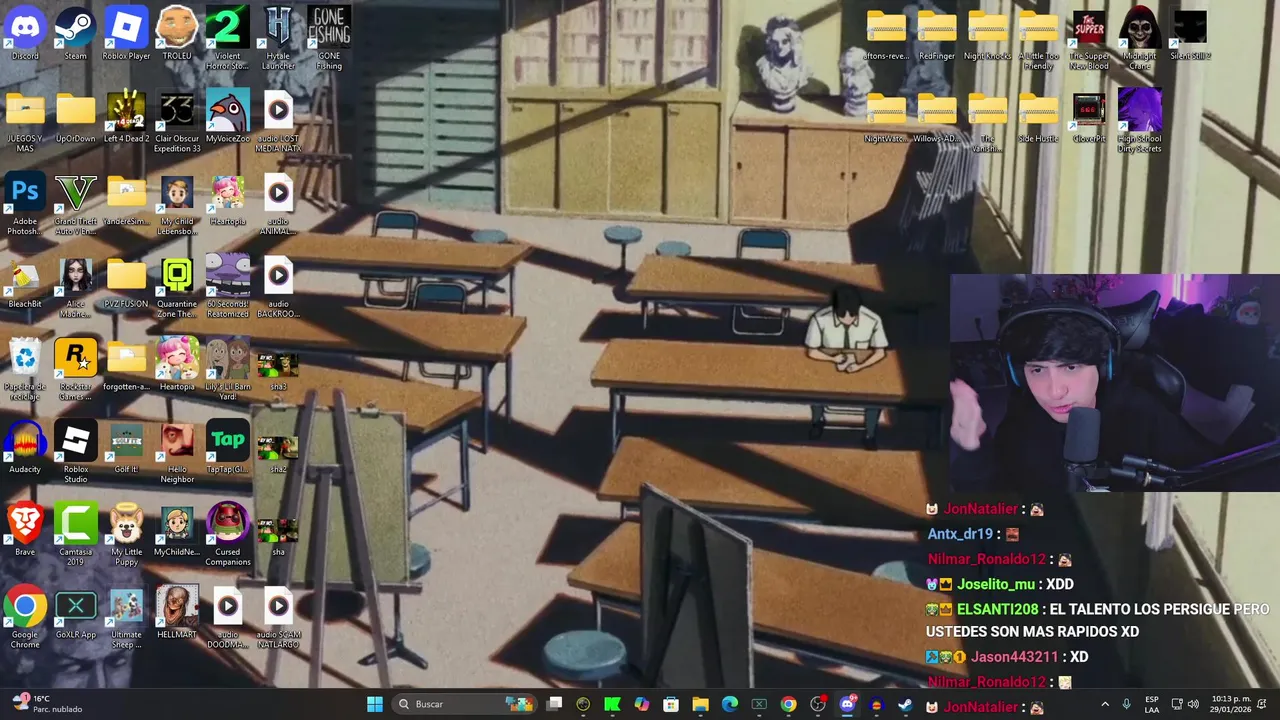Select the Golf It! shortcut
Image resolution: width=1280 pixels, height=720 pixels.
click(x=126, y=448)
